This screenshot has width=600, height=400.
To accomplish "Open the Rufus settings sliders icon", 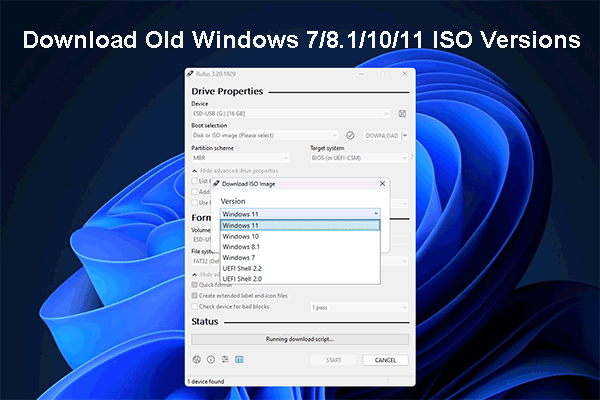I will 225,359.
